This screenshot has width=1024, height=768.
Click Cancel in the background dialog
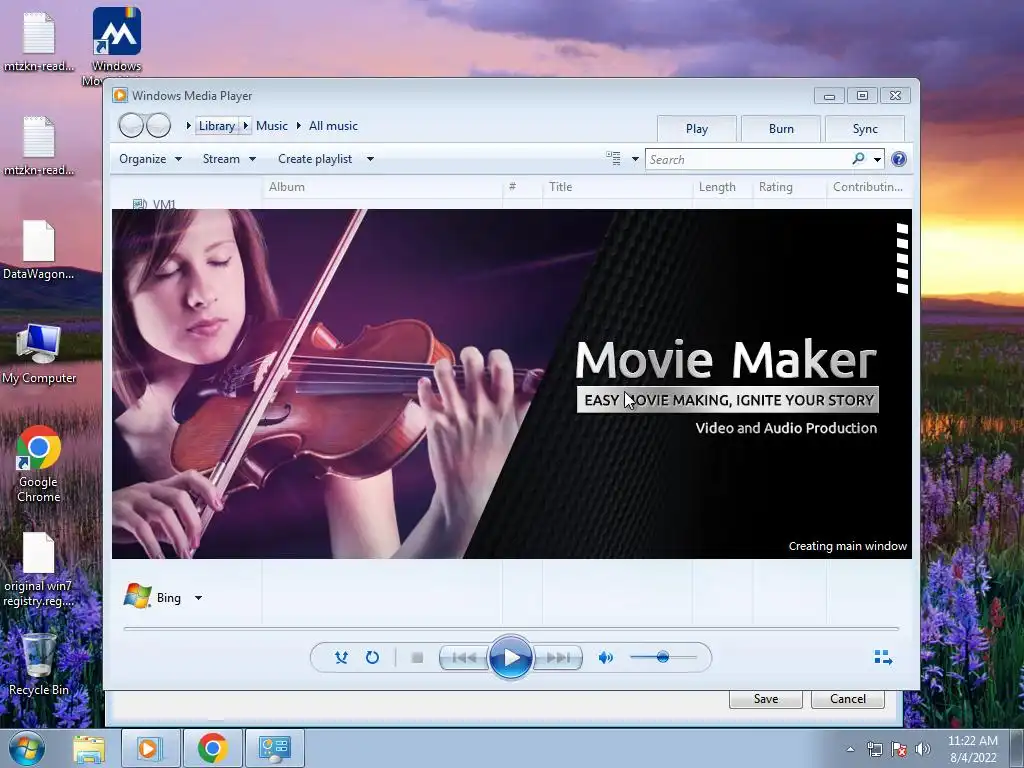coord(848,699)
